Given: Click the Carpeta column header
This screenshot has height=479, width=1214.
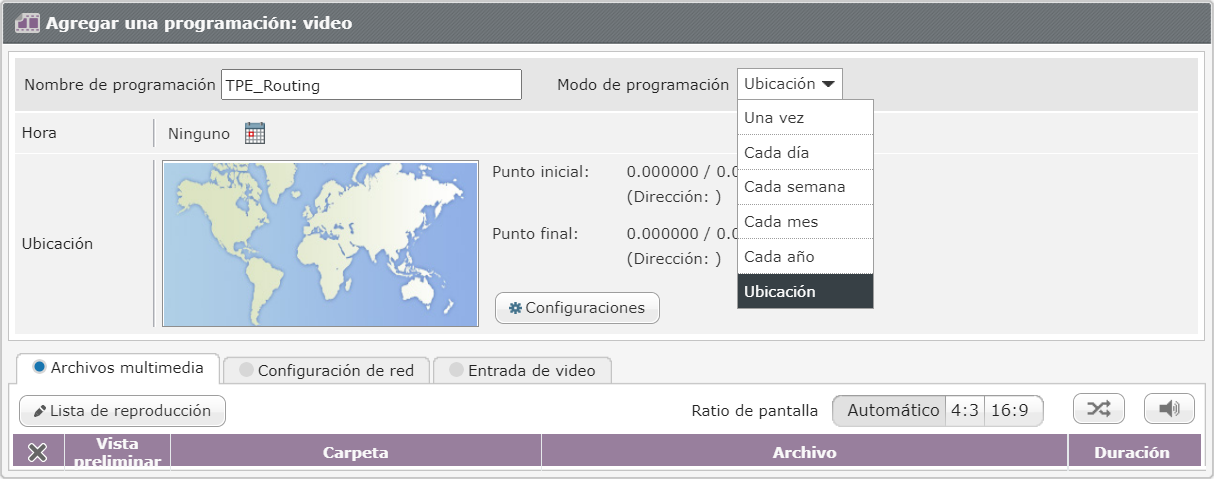Looking at the screenshot, I should coord(356,452).
